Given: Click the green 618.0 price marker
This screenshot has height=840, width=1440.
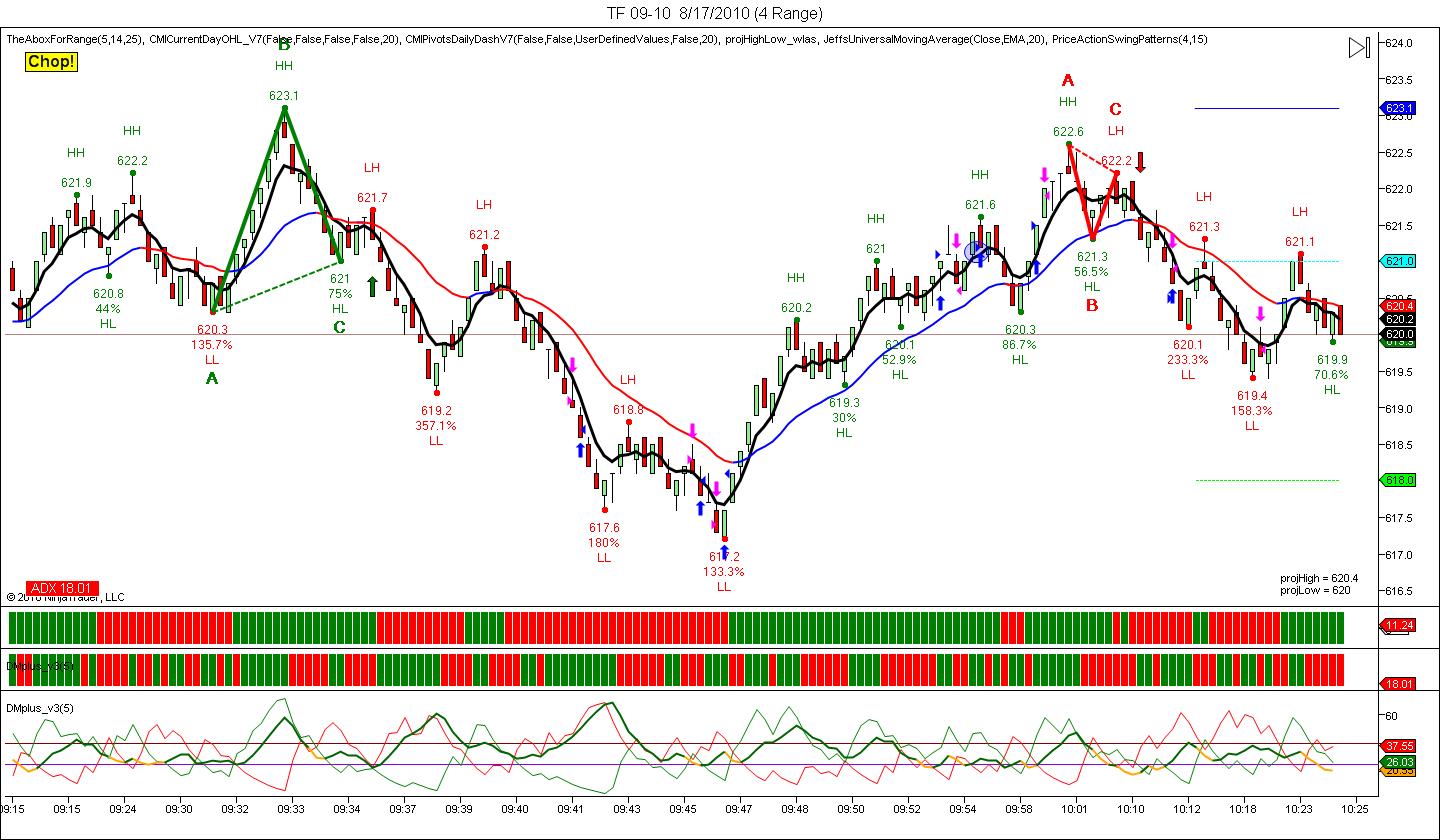Looking at the screenshot, I should [x=1398, y=480].
